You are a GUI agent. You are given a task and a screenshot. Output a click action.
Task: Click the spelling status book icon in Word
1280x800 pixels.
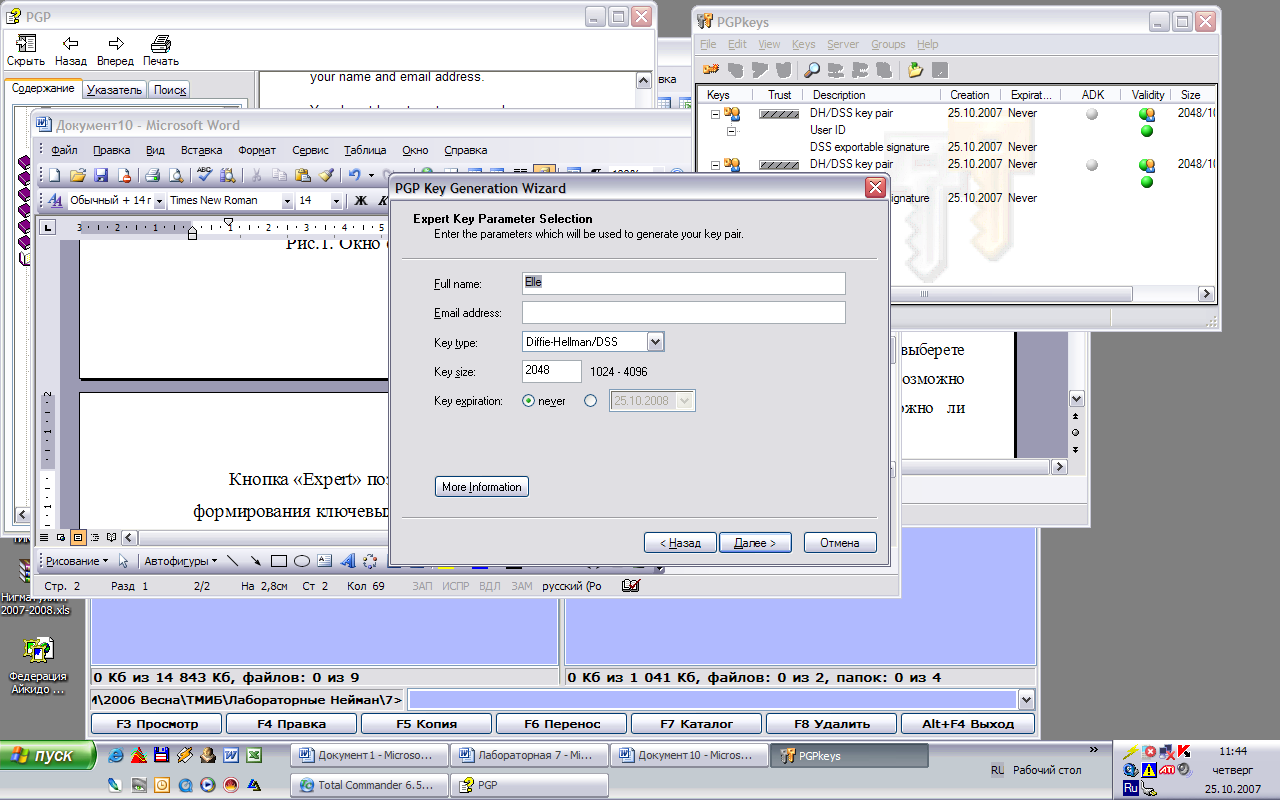tap(630, 586)
